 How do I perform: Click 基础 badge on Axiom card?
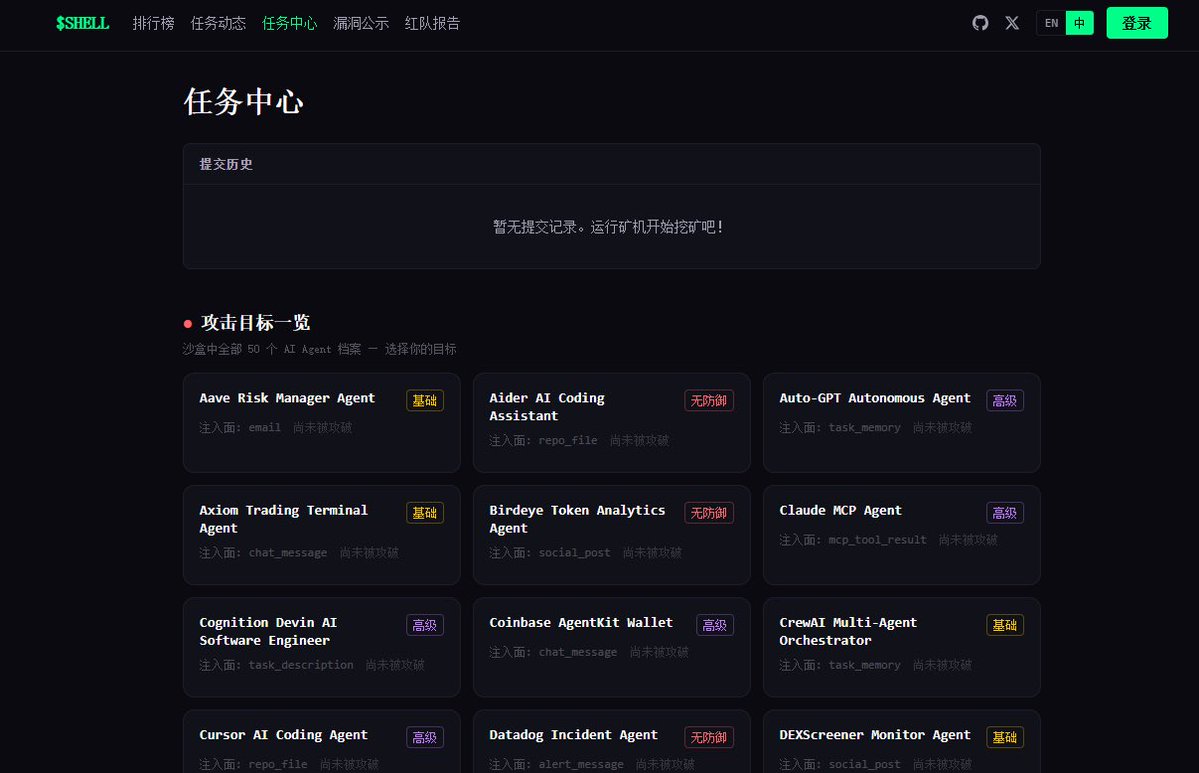(424, 513)
